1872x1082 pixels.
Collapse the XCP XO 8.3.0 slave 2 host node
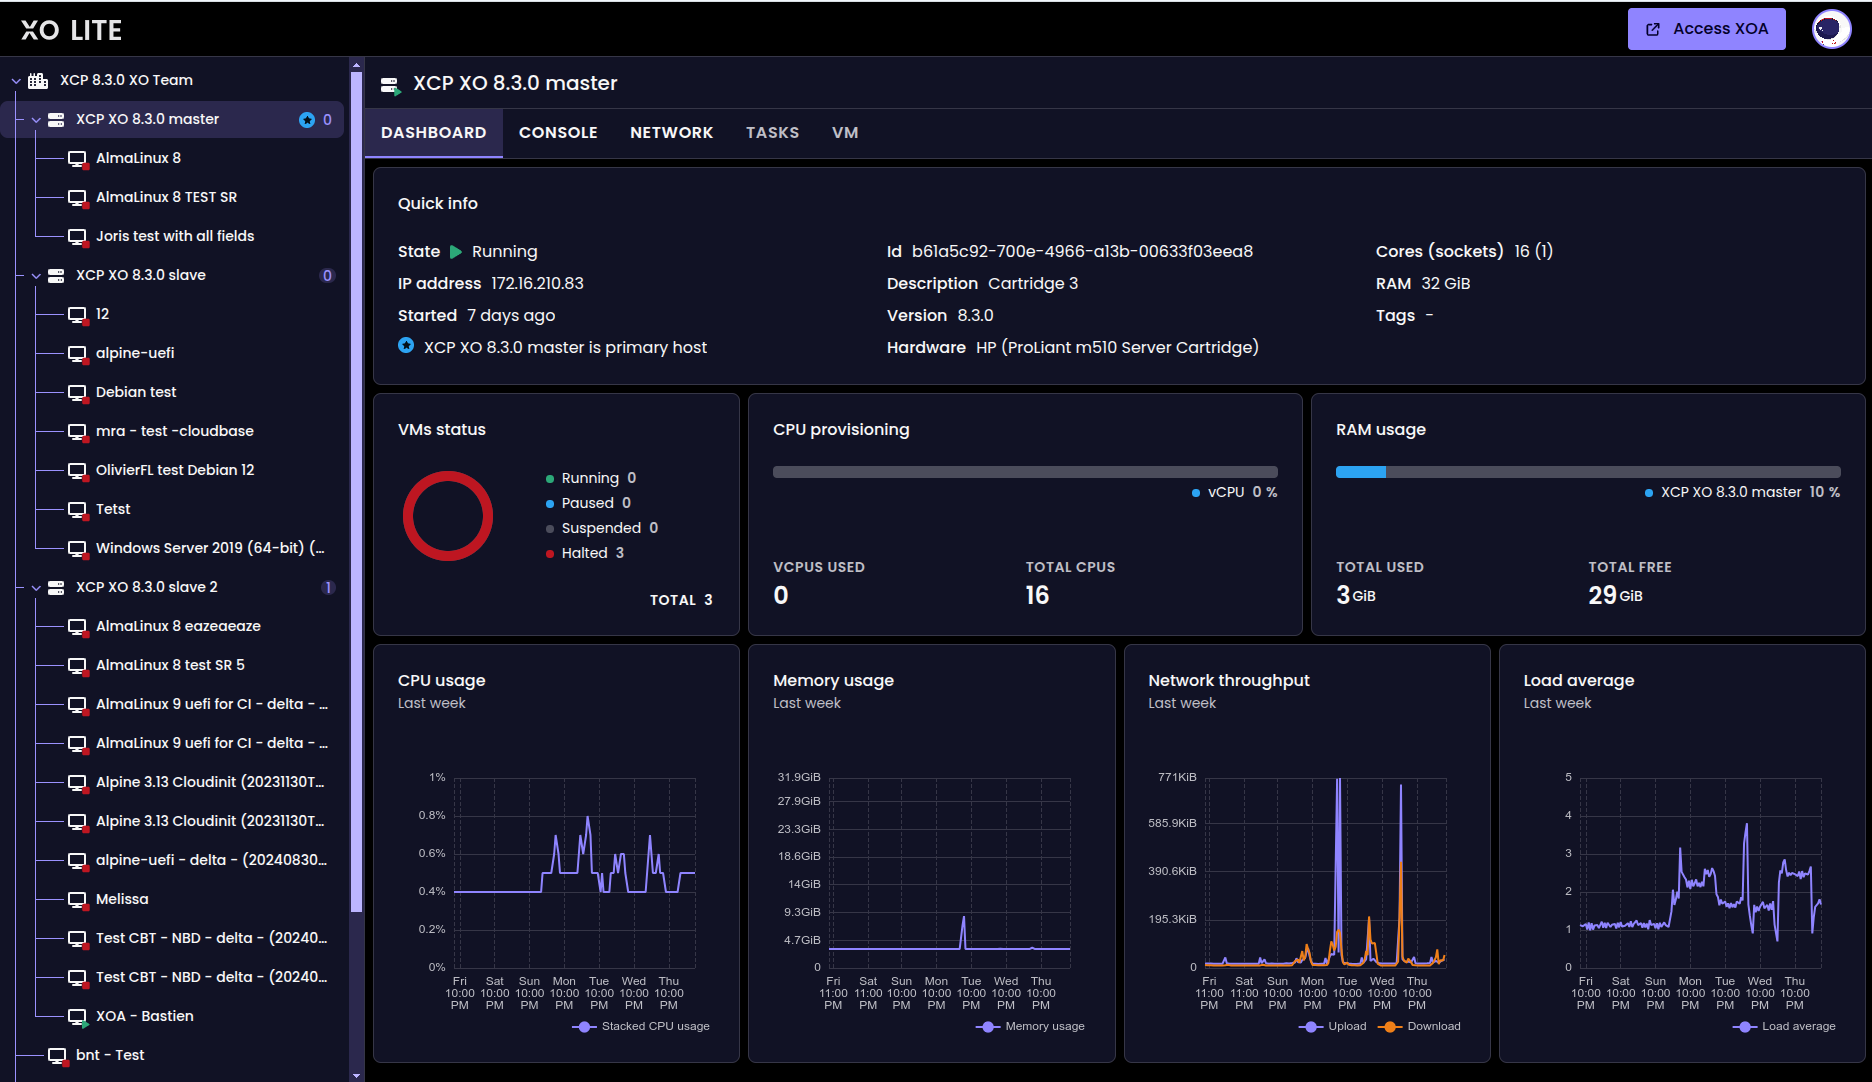36,587
